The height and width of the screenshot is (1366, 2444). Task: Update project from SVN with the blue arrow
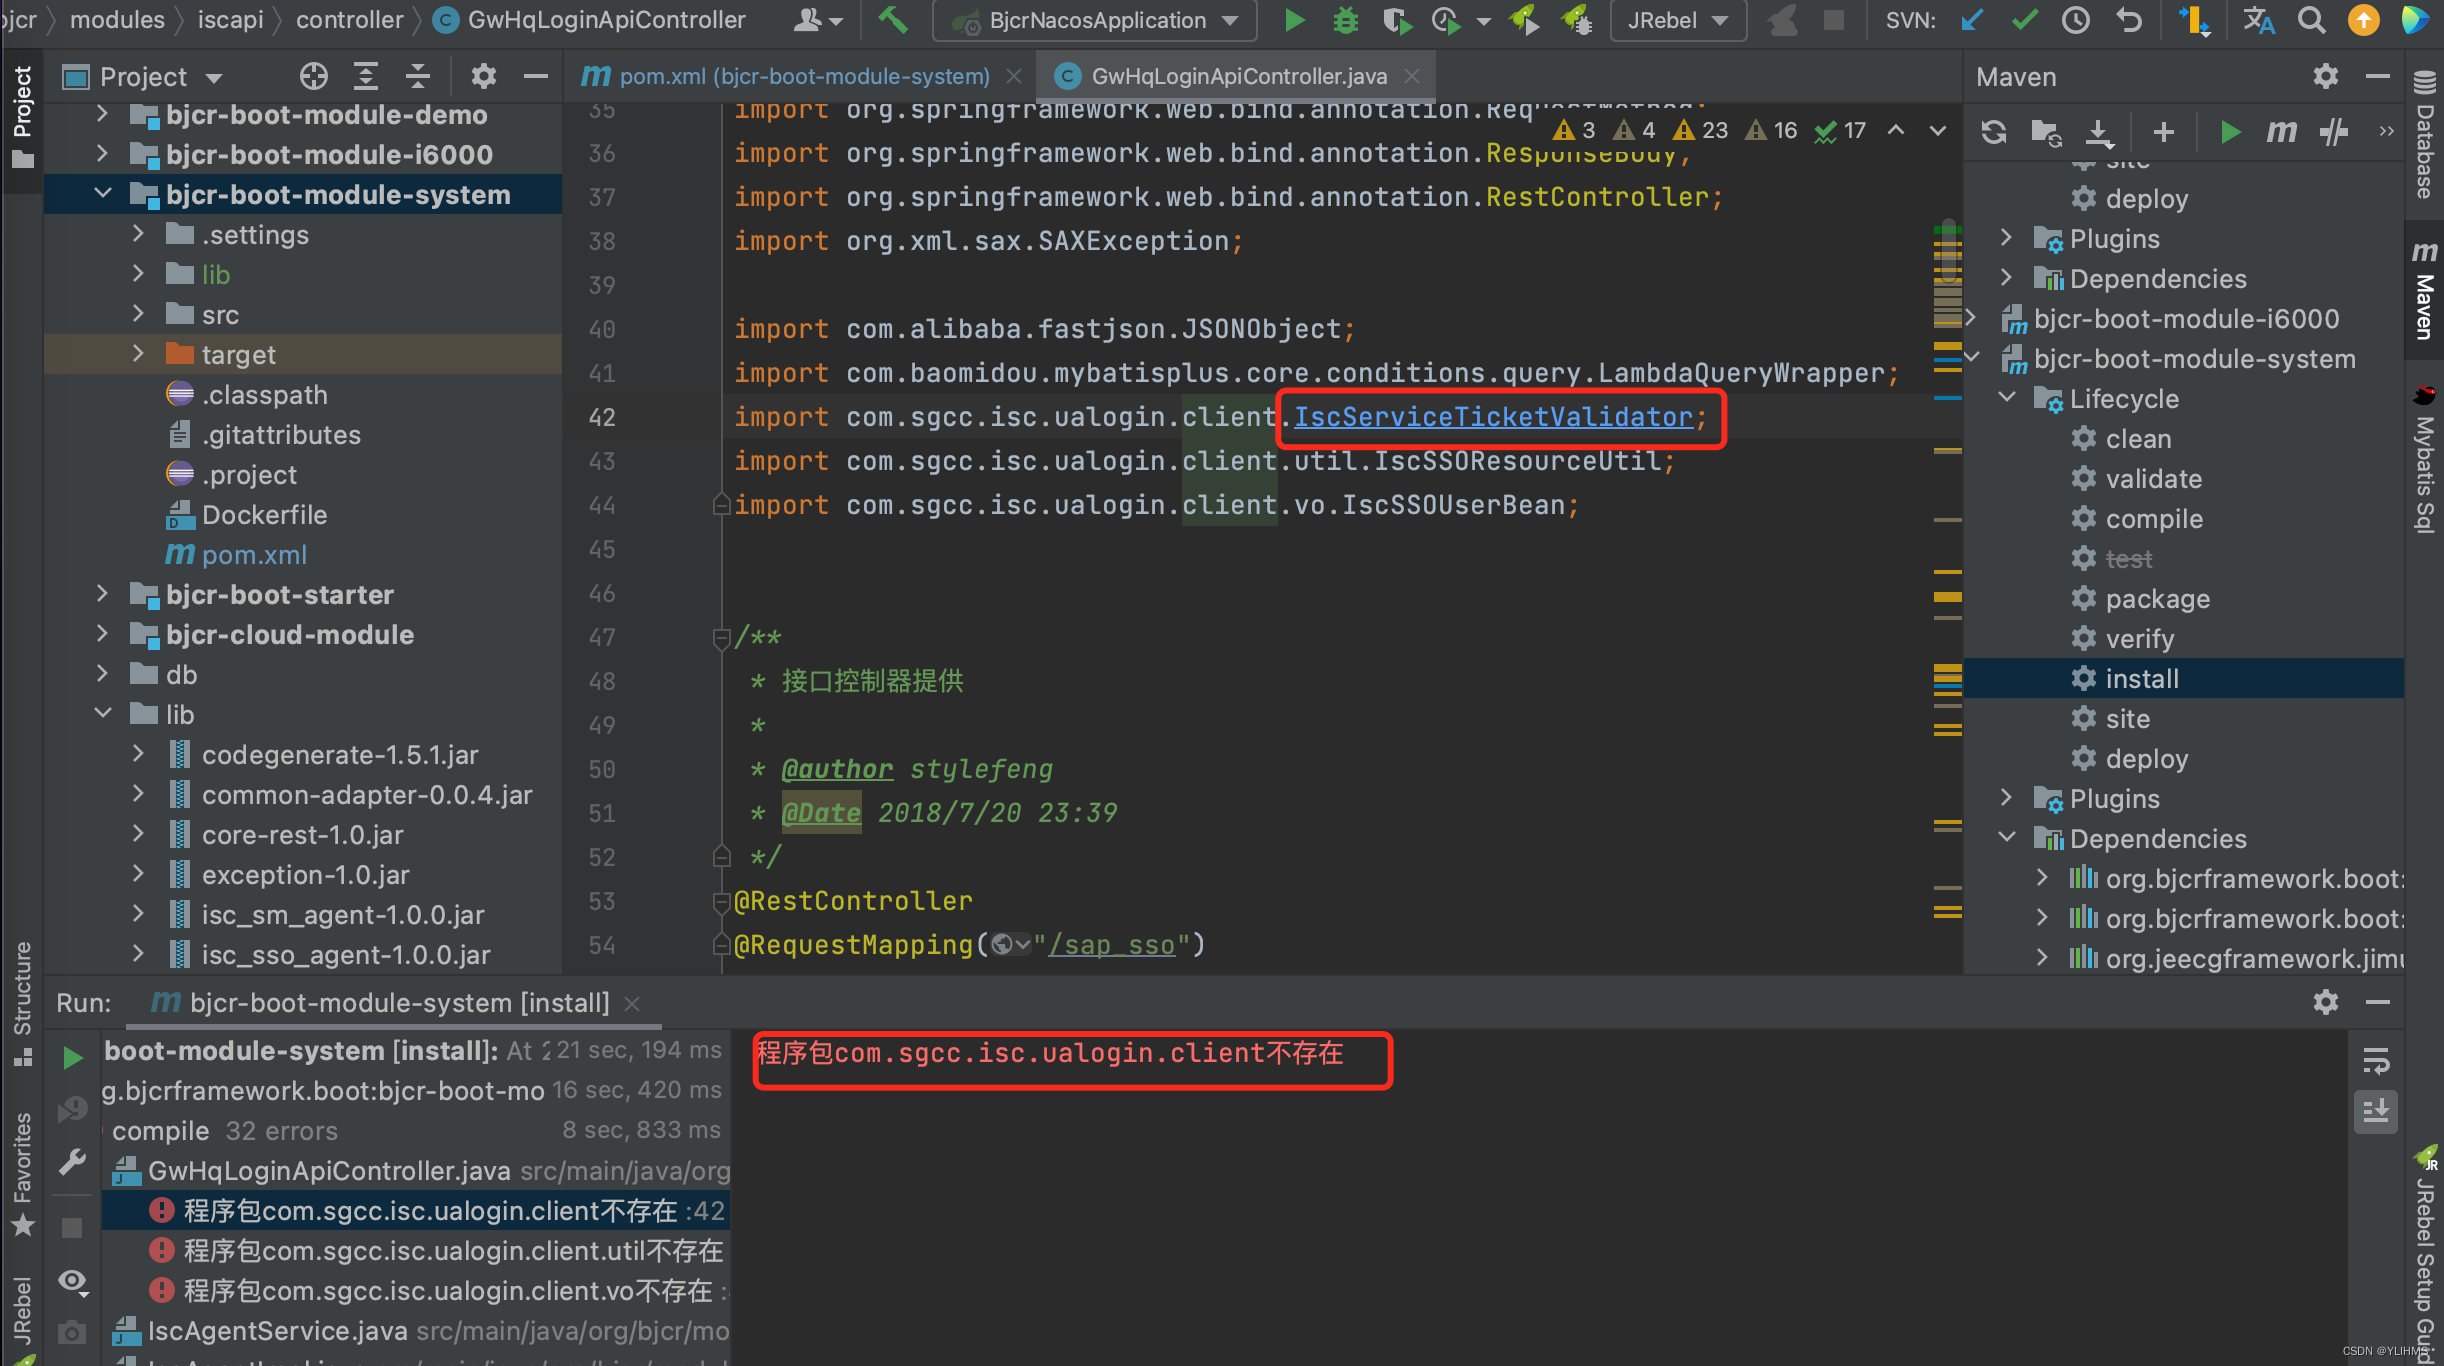(x=1971, y=20)
